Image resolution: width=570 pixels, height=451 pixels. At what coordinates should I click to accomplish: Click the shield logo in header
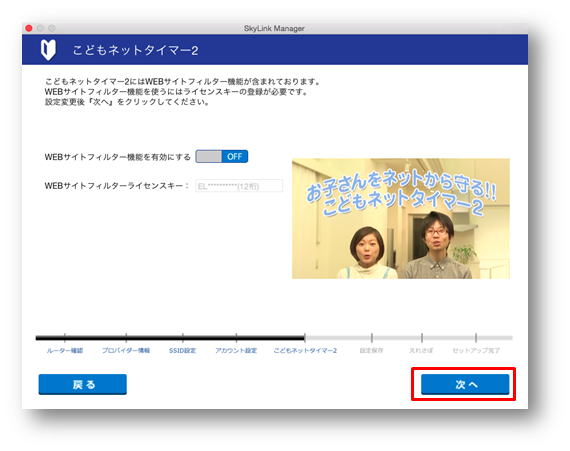tap(48, 50)
